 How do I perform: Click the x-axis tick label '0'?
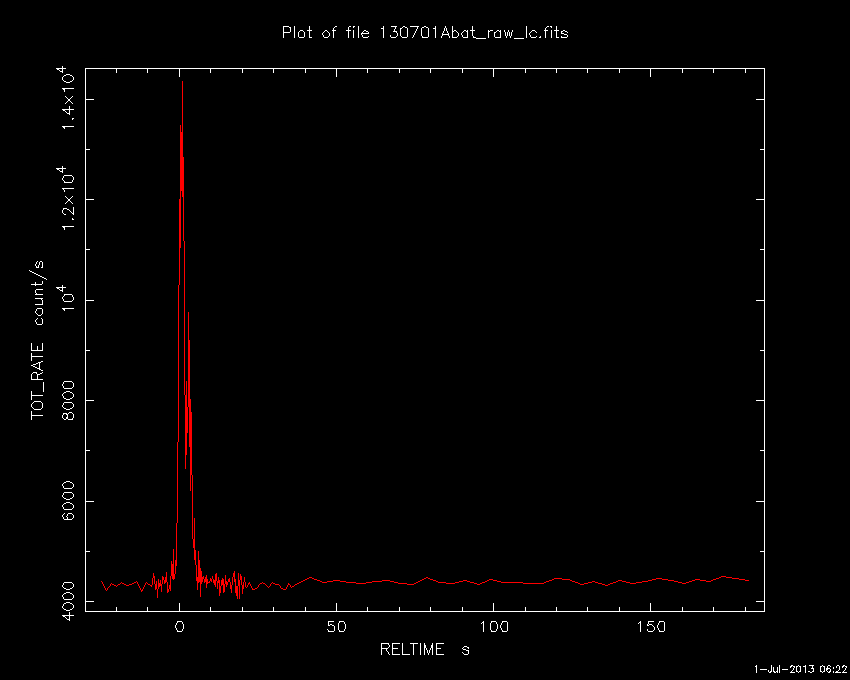(179, 627)
